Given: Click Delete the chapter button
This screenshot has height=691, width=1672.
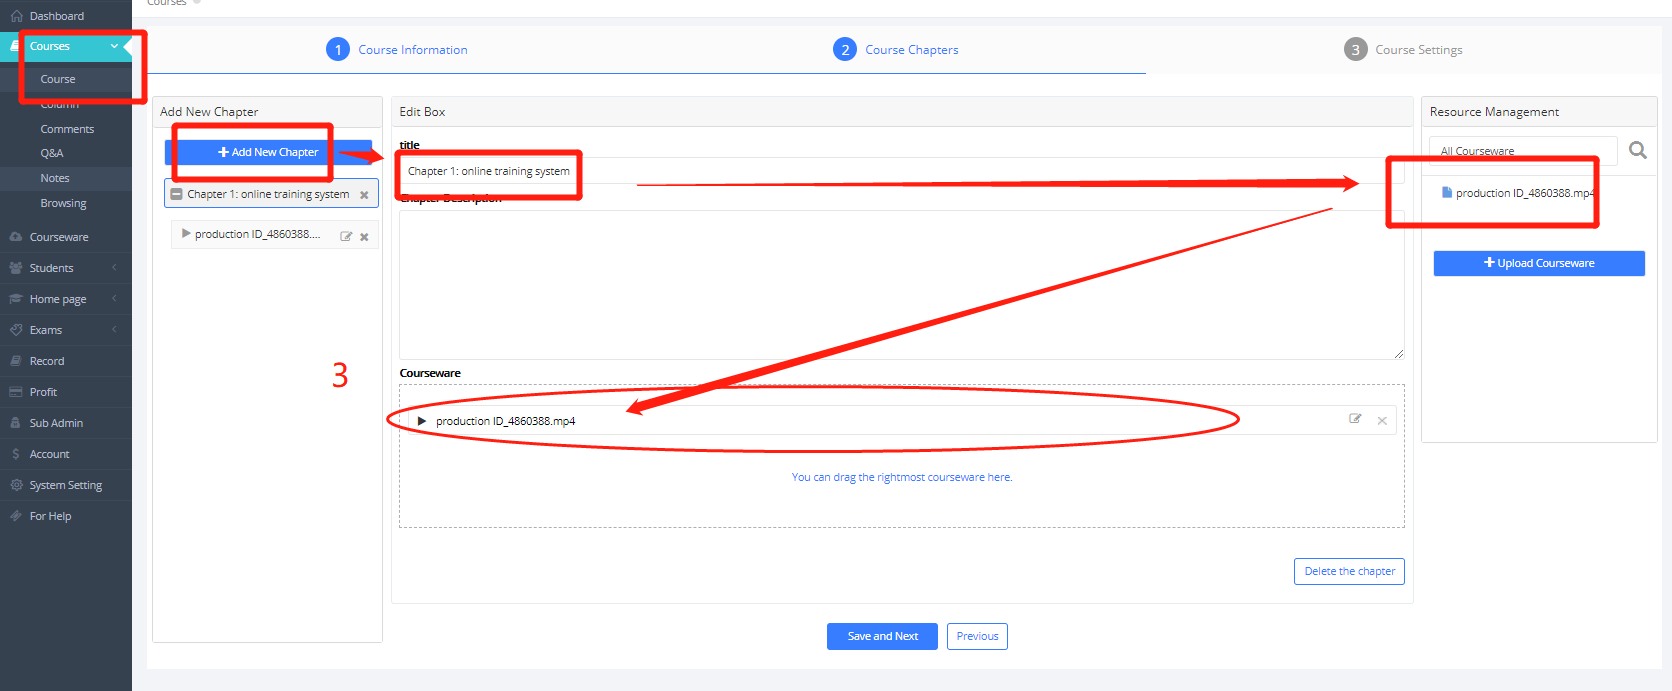Looking at the screenshot, I should click(x=1349, y=571).
